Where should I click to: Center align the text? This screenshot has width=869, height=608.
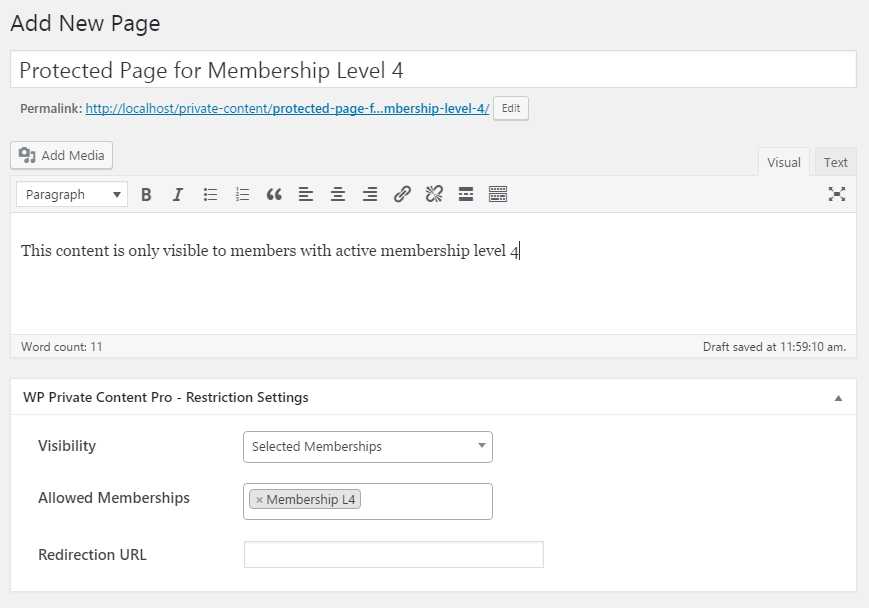pyautogui.click(x=338, y=195)
